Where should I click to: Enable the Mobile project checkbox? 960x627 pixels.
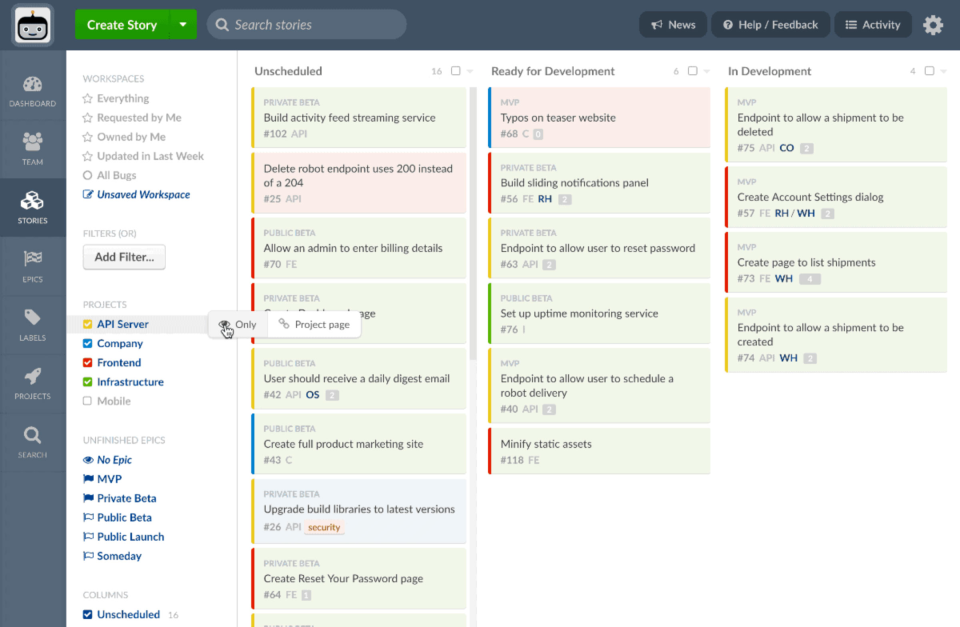(88, 401)
